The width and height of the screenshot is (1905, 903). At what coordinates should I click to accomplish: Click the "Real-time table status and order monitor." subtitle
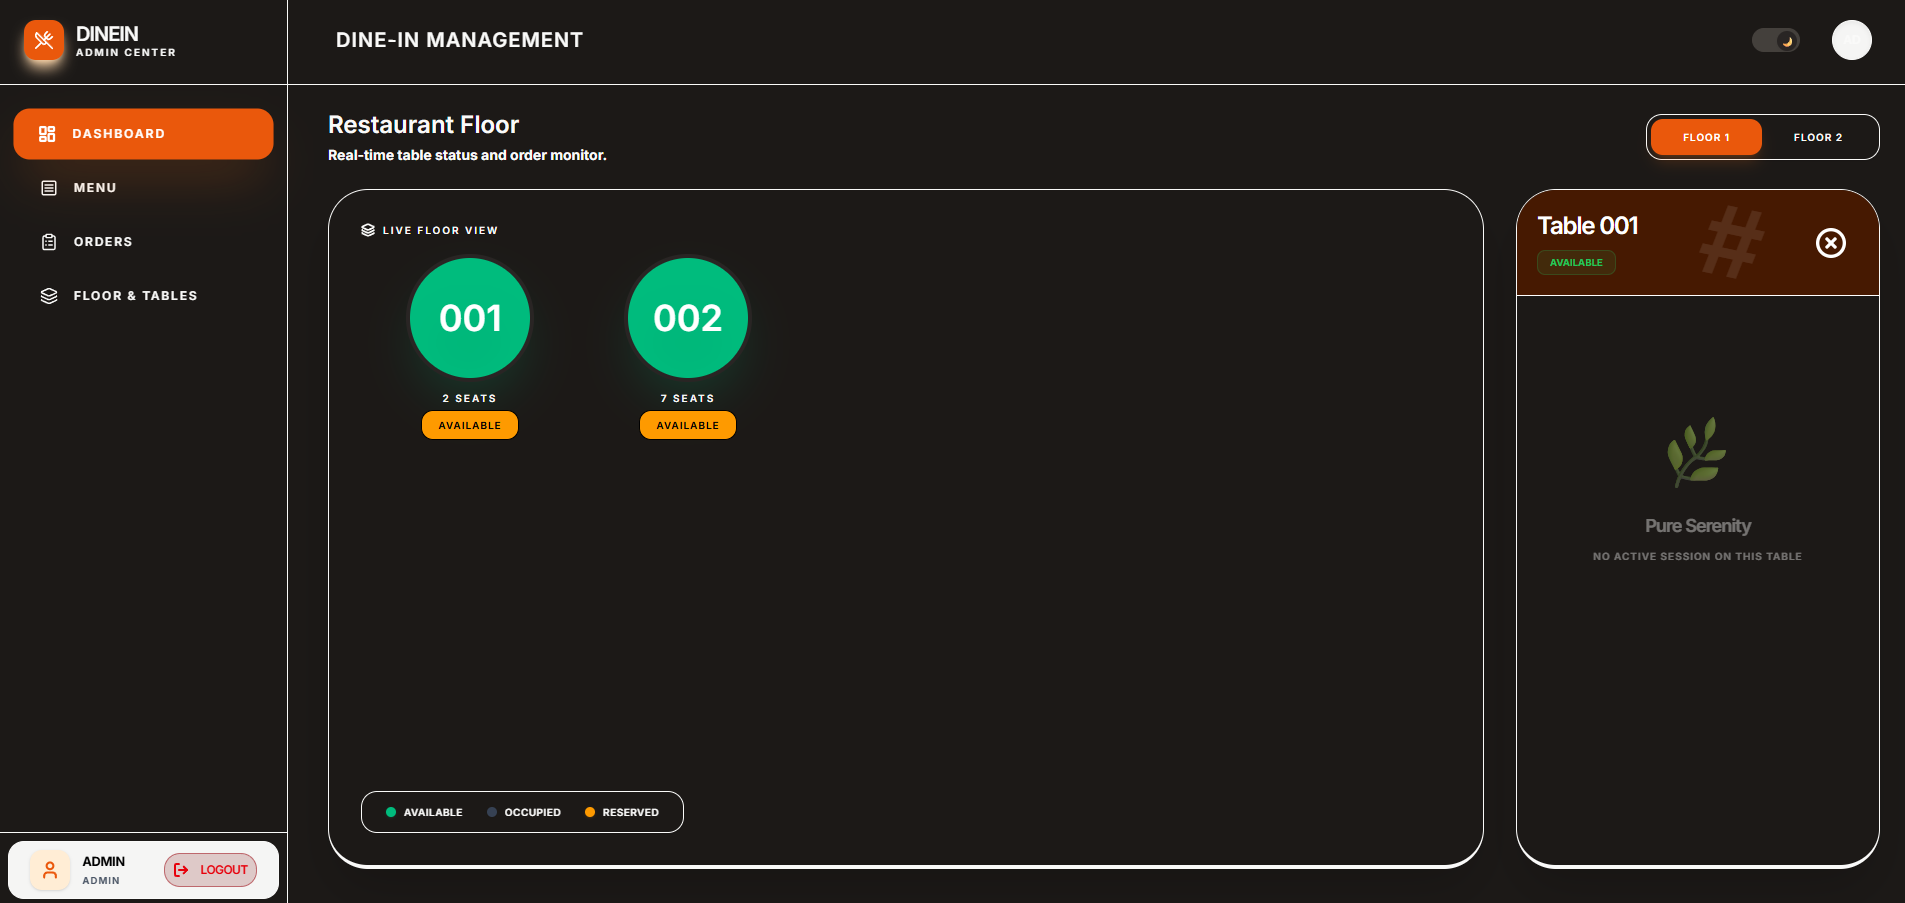click(467, 155)
